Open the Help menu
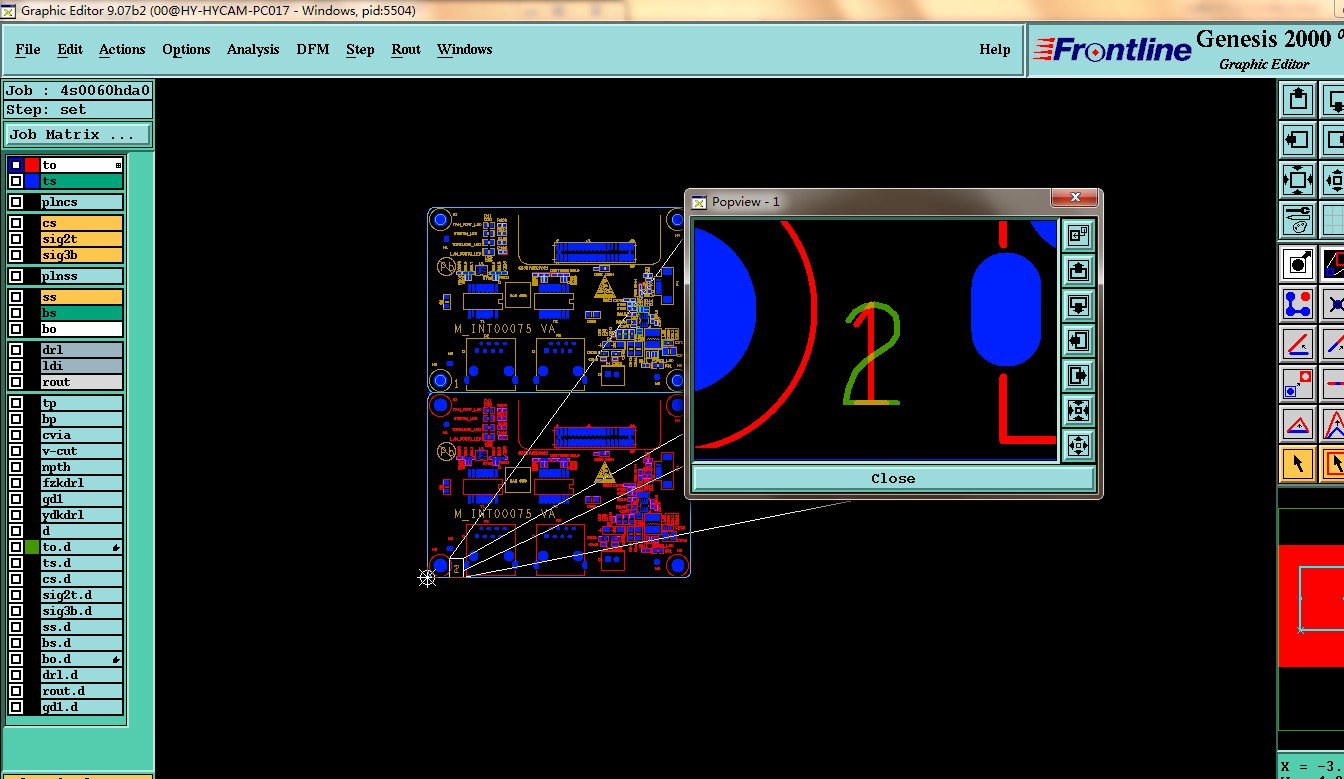1344x779 pixels. 994,49
